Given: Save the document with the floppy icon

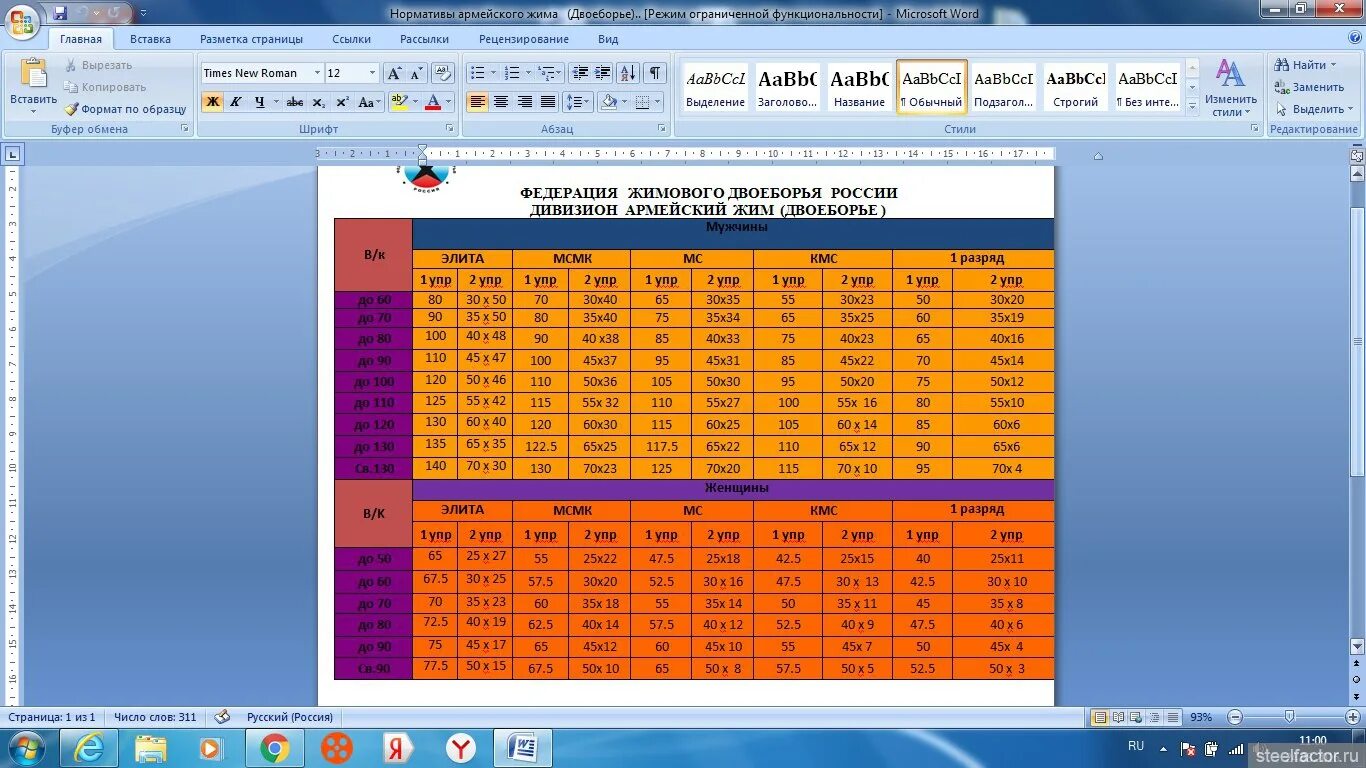Looking at the screenshot, I should pos(60,13).
